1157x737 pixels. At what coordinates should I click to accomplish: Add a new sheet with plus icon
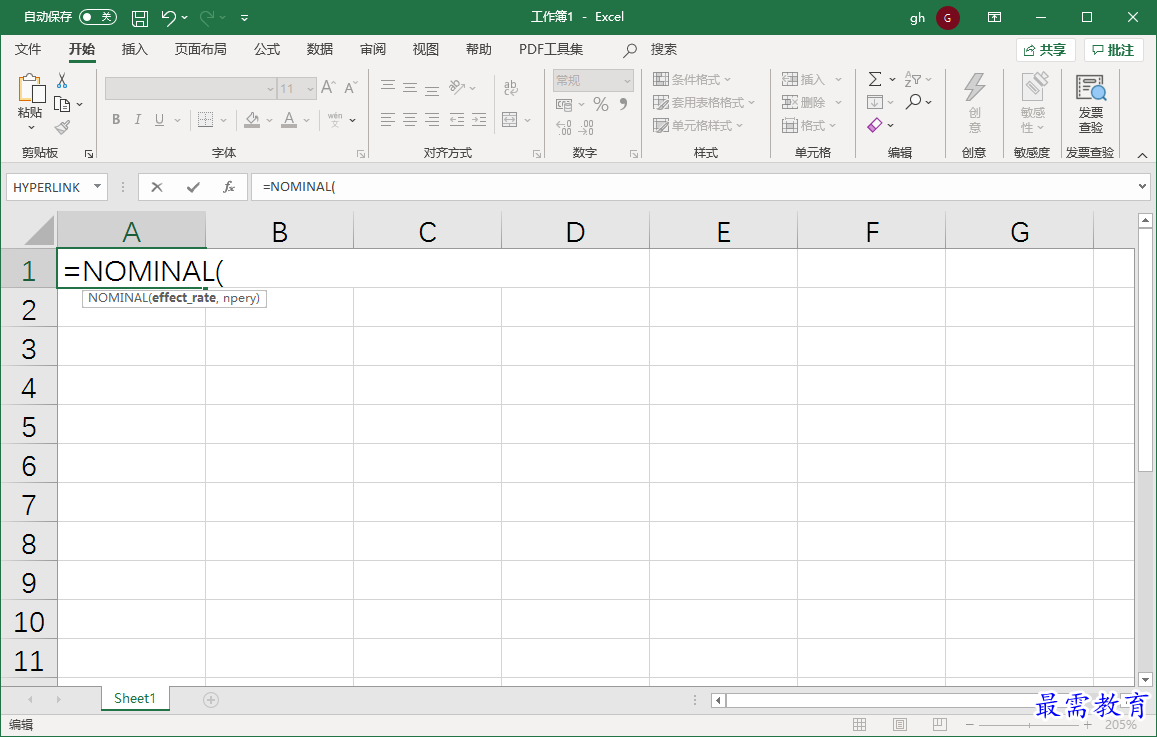click(x=211, y=700)
